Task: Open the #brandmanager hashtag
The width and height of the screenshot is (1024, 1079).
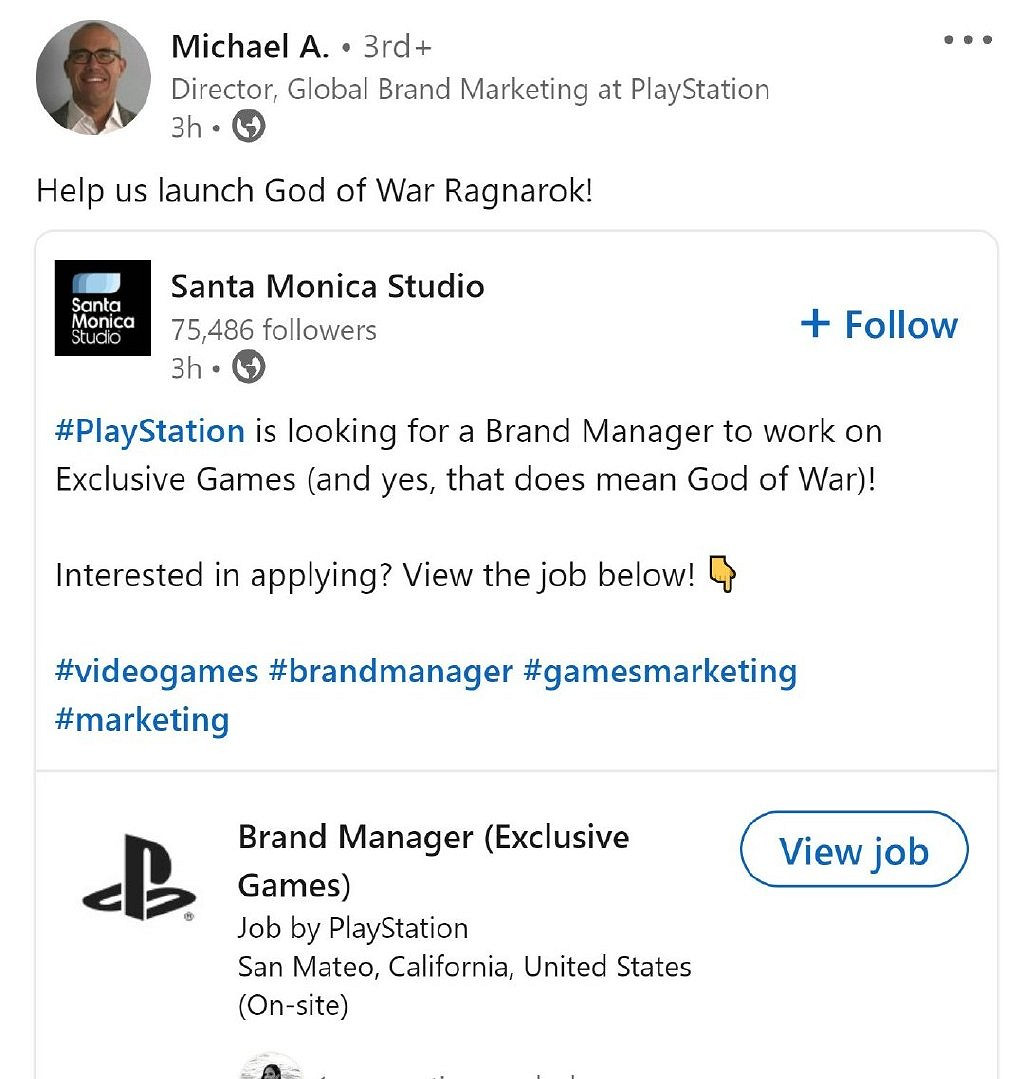Action: 391,671
